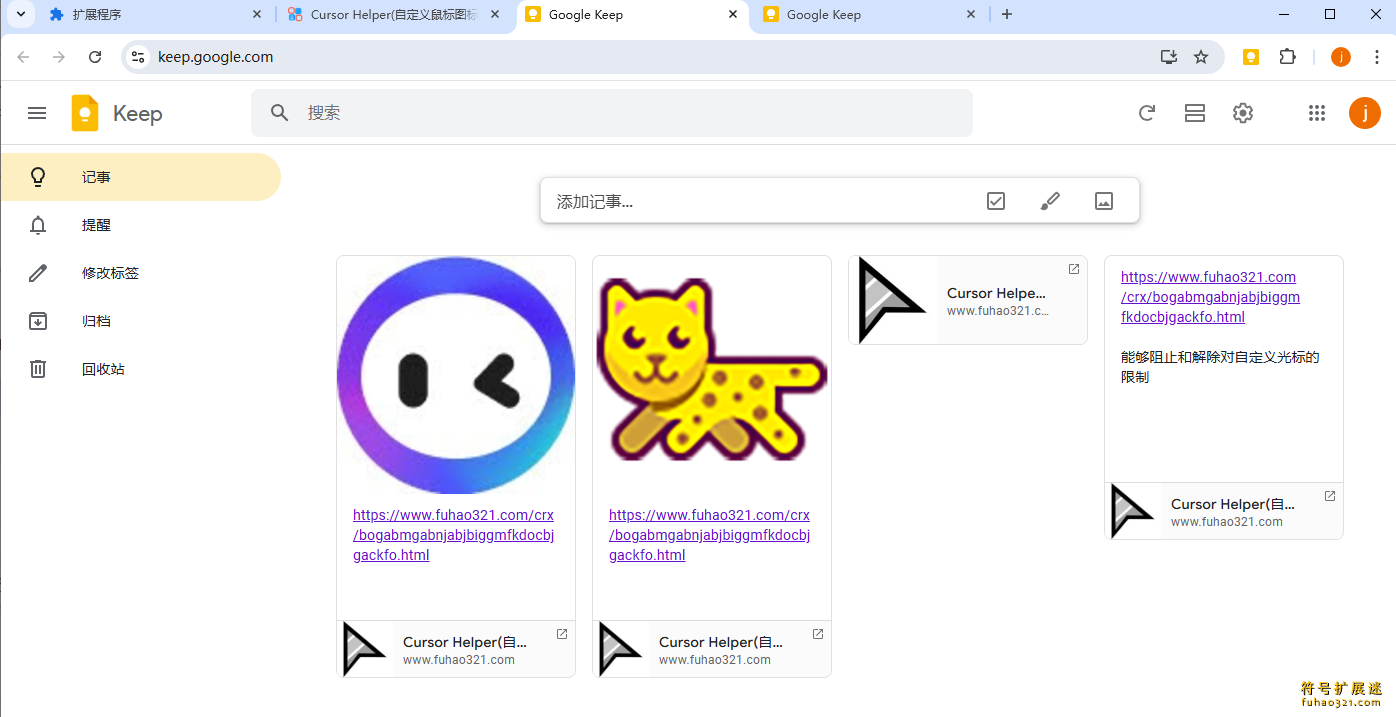The width and height of the screenshot is (1396, 717).
Task: Switch to list view layout icon
Action: pyautogui.click(x=1195, y=113)
